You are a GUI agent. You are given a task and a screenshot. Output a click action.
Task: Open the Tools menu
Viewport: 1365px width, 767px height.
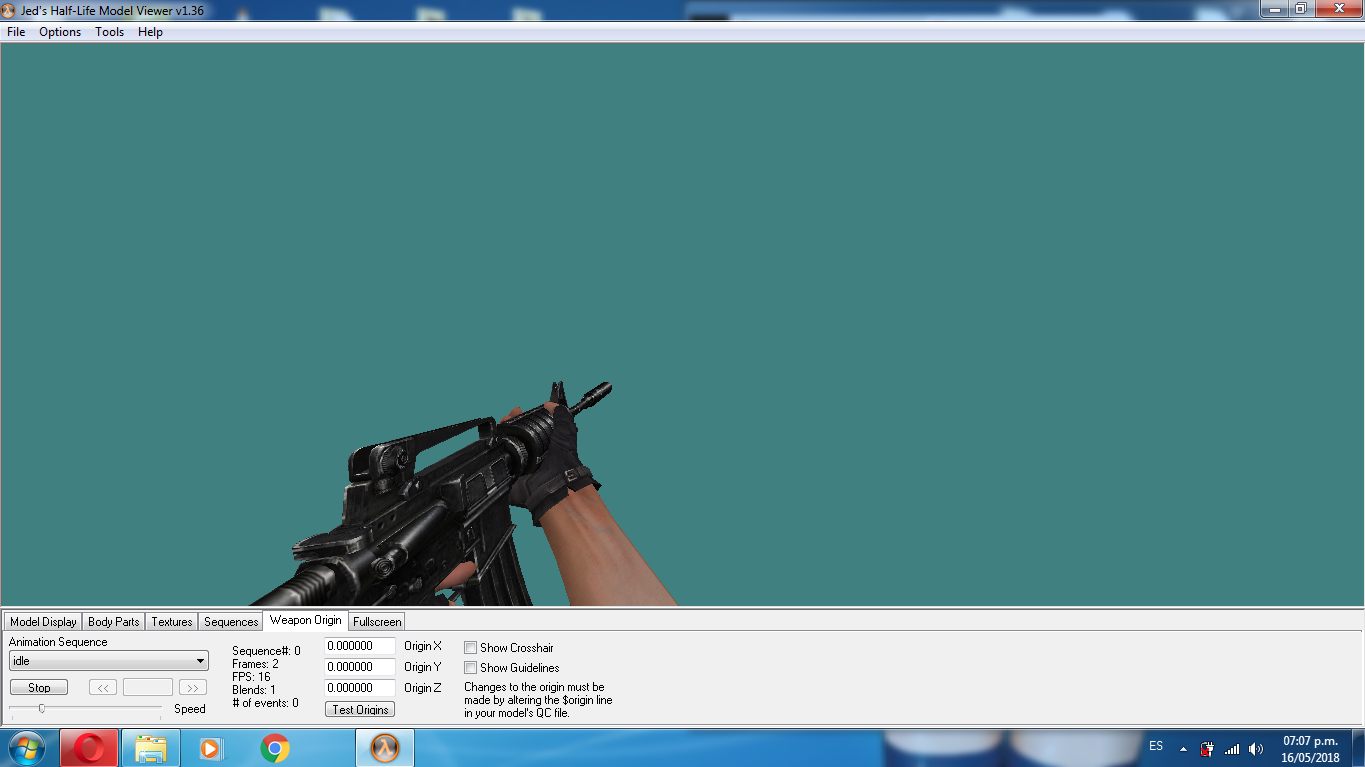110,32
